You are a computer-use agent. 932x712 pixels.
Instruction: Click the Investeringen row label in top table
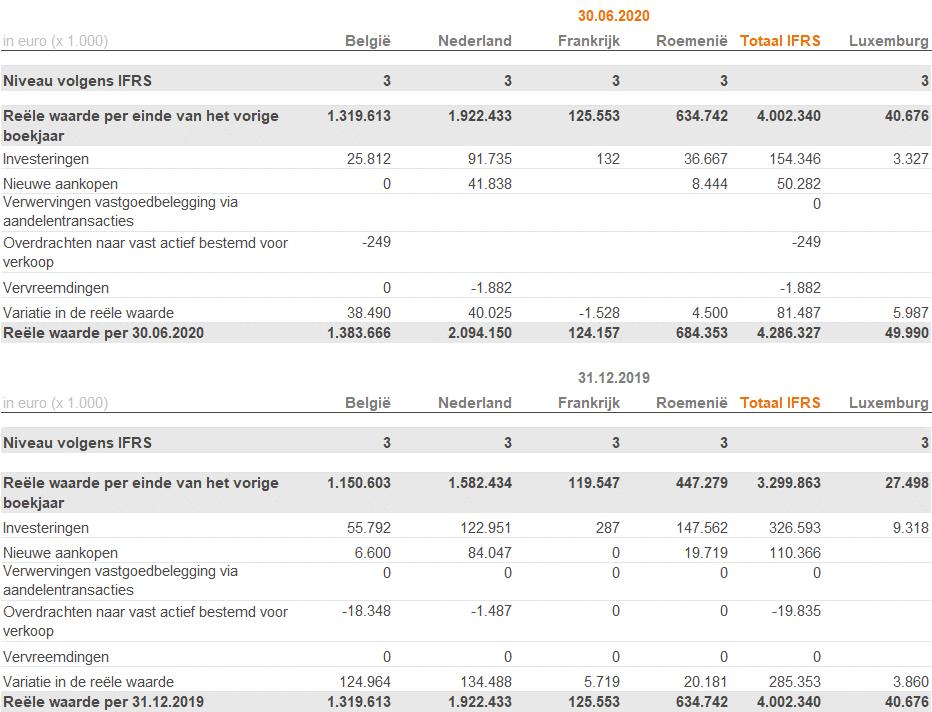(x=46, y=159)
